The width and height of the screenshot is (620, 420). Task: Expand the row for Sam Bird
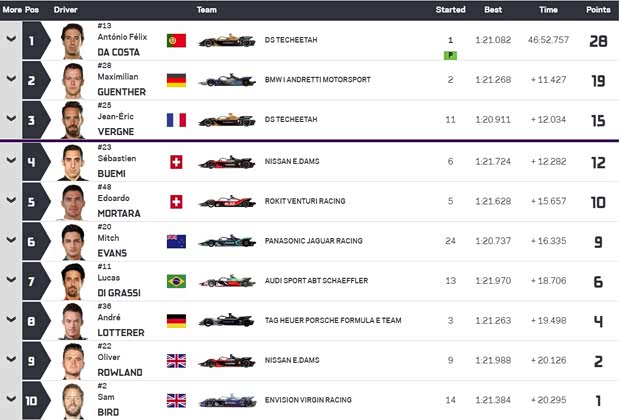pyautogui.click(x=11, y=400)
